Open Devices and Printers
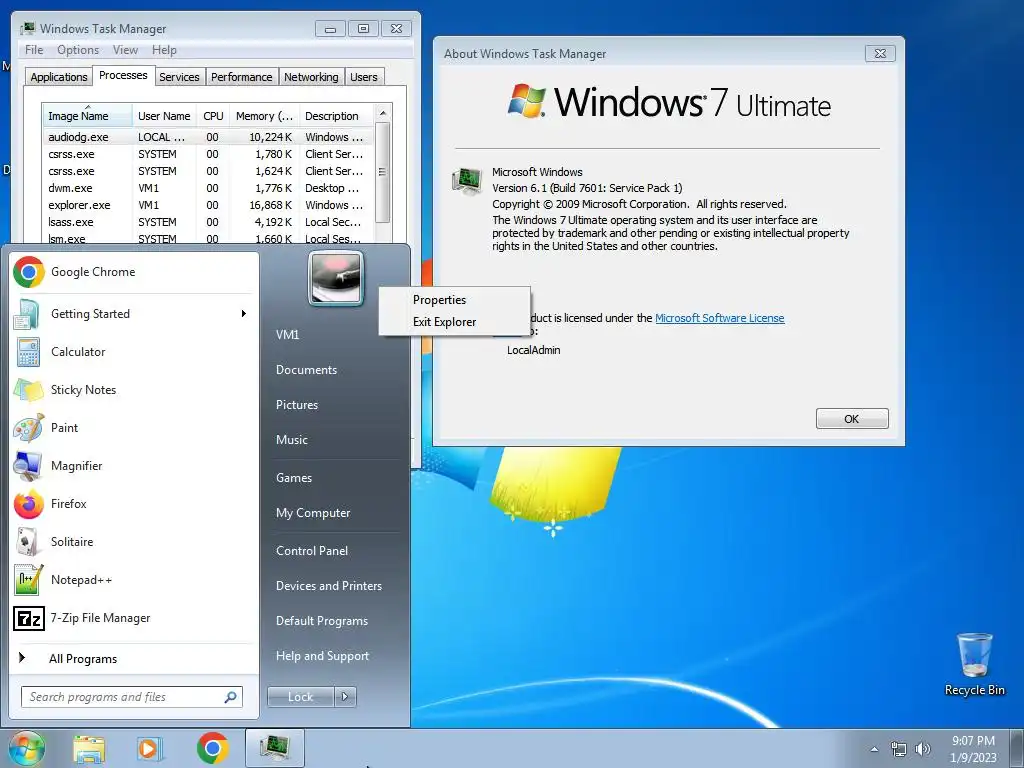 (328, 586)
